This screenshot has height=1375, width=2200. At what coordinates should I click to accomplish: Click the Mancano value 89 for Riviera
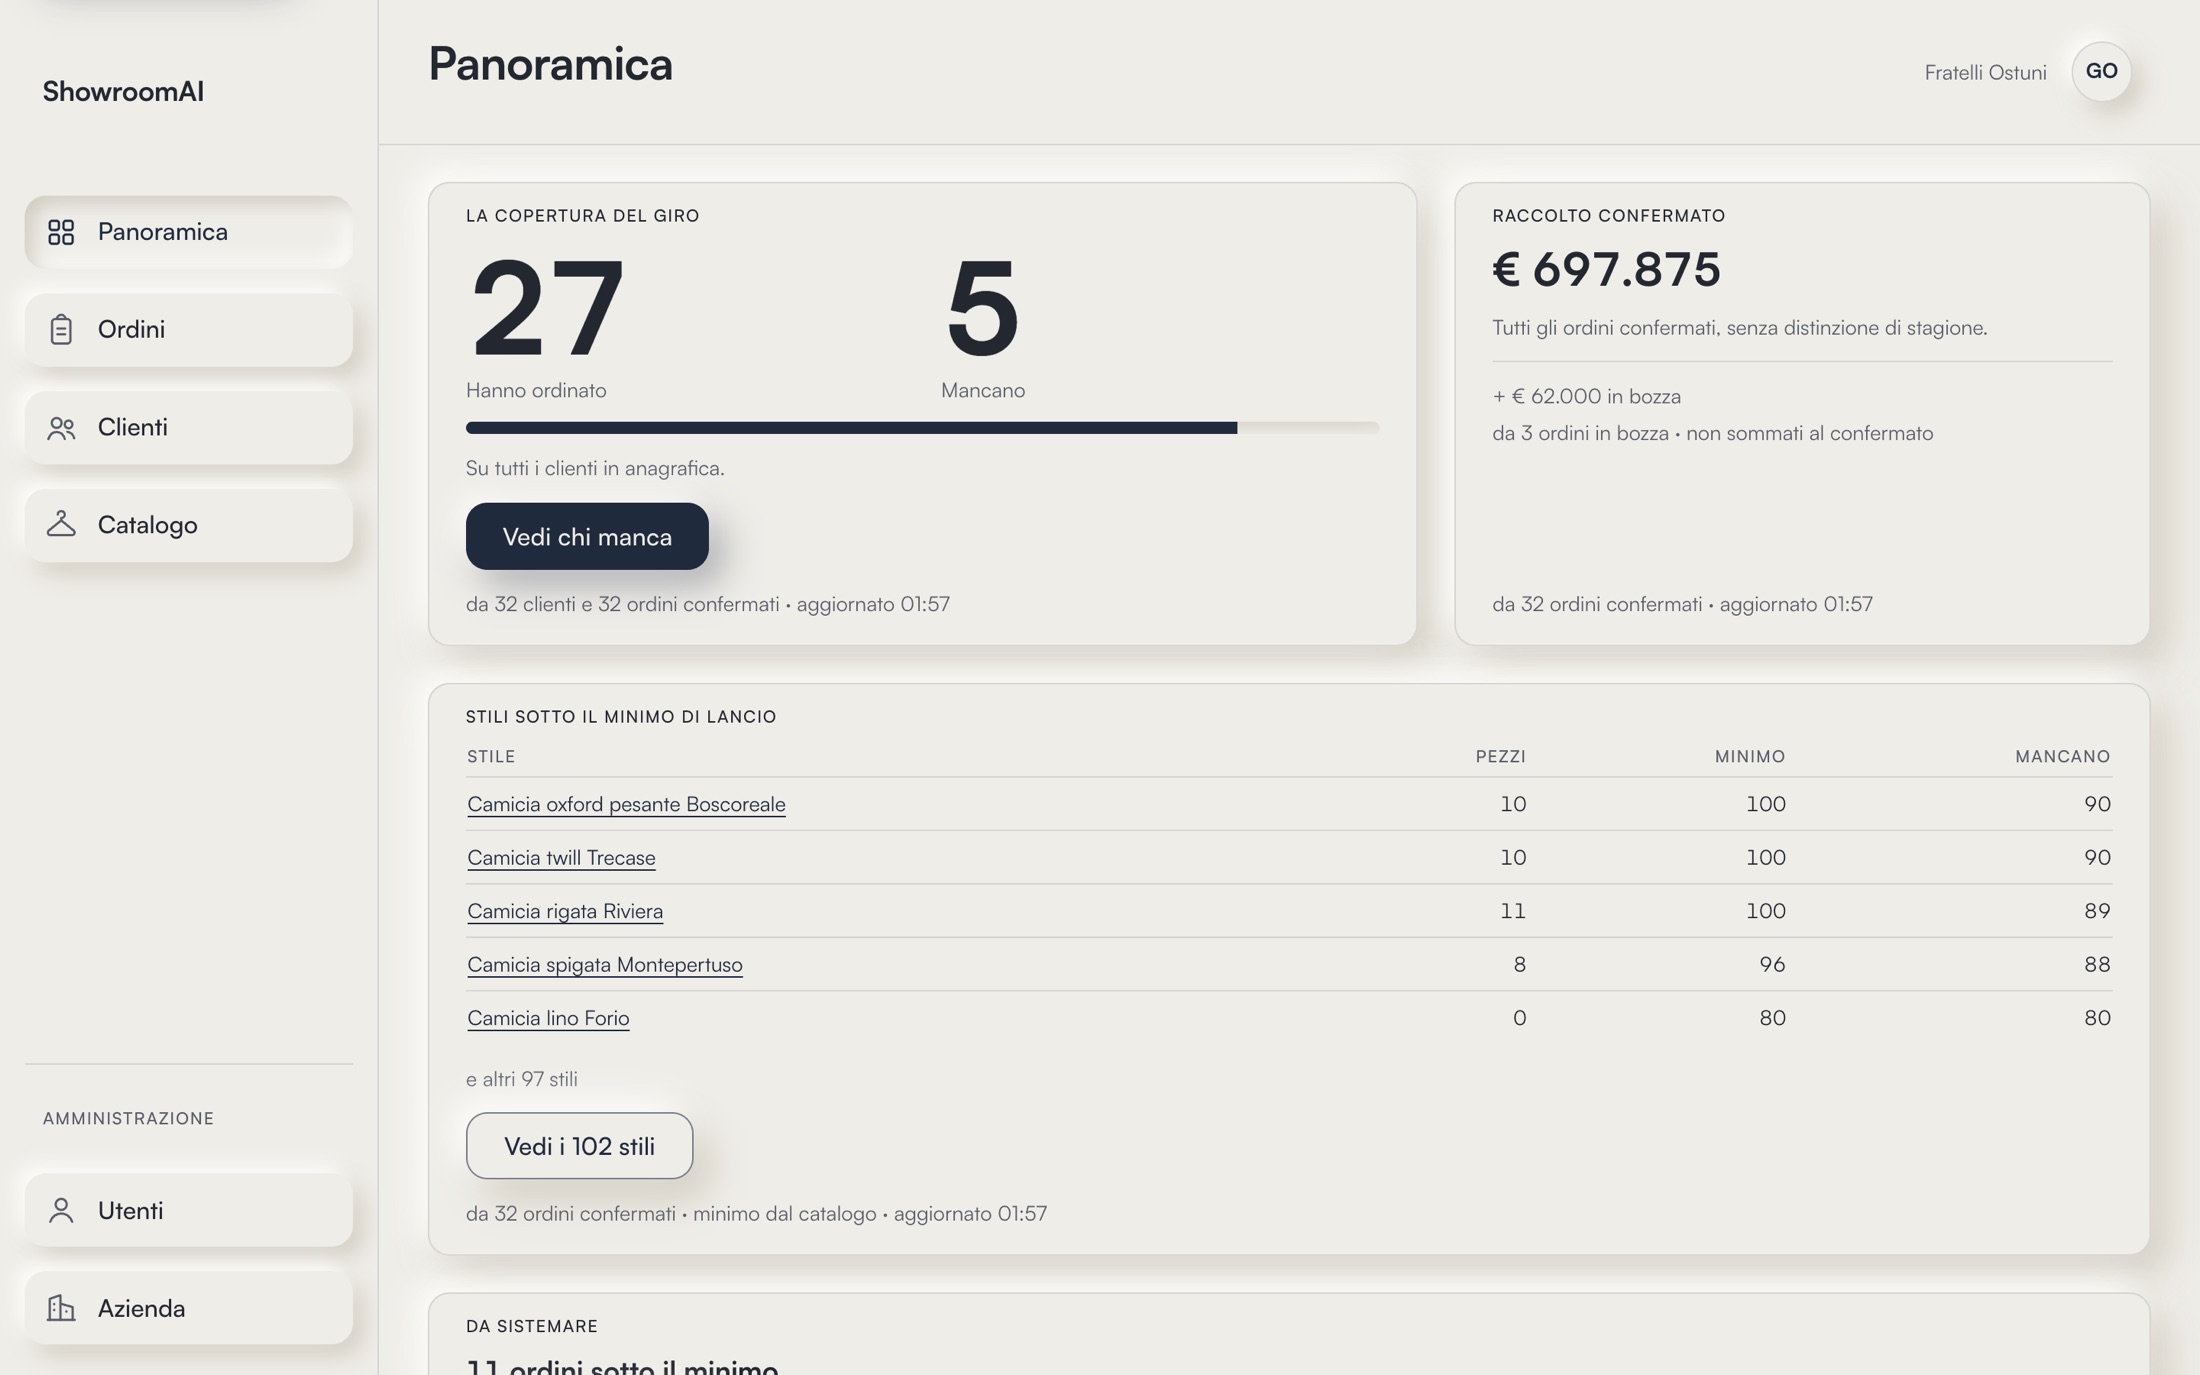2097,911
